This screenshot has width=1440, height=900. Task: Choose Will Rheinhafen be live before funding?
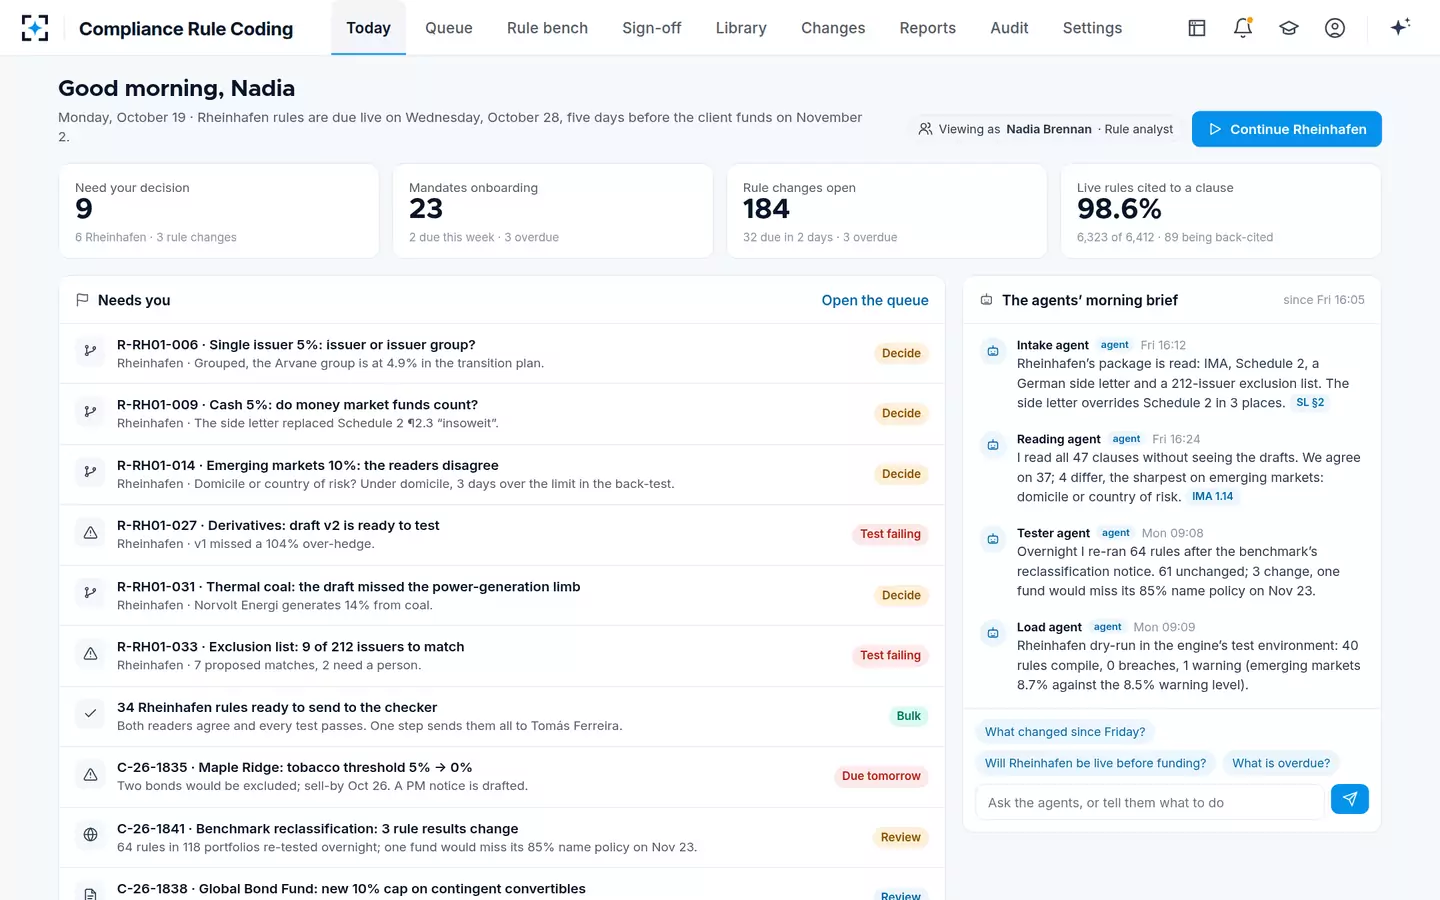coord(1095,763)
